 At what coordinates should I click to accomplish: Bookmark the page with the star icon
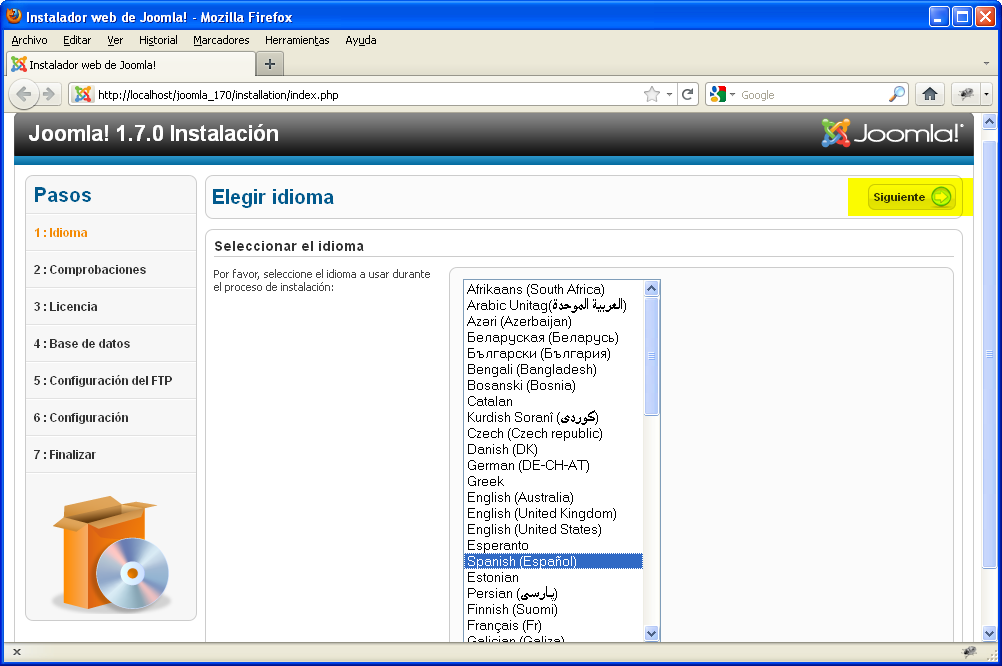click(652, 95)
